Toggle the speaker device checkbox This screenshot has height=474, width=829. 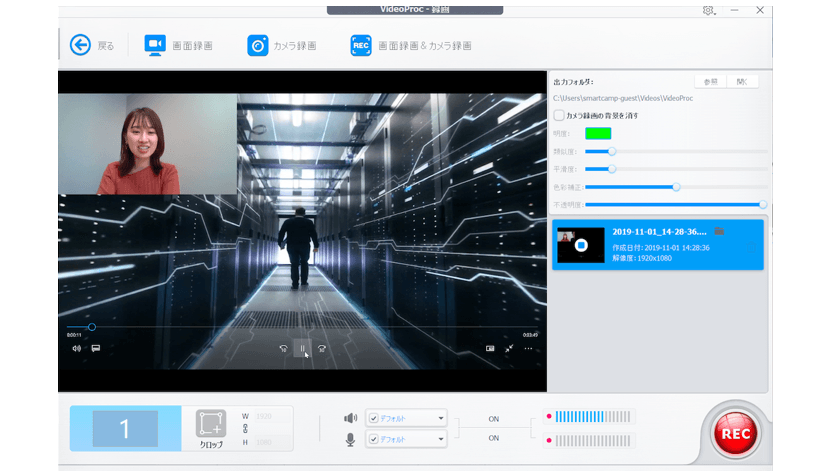[373, 418]
